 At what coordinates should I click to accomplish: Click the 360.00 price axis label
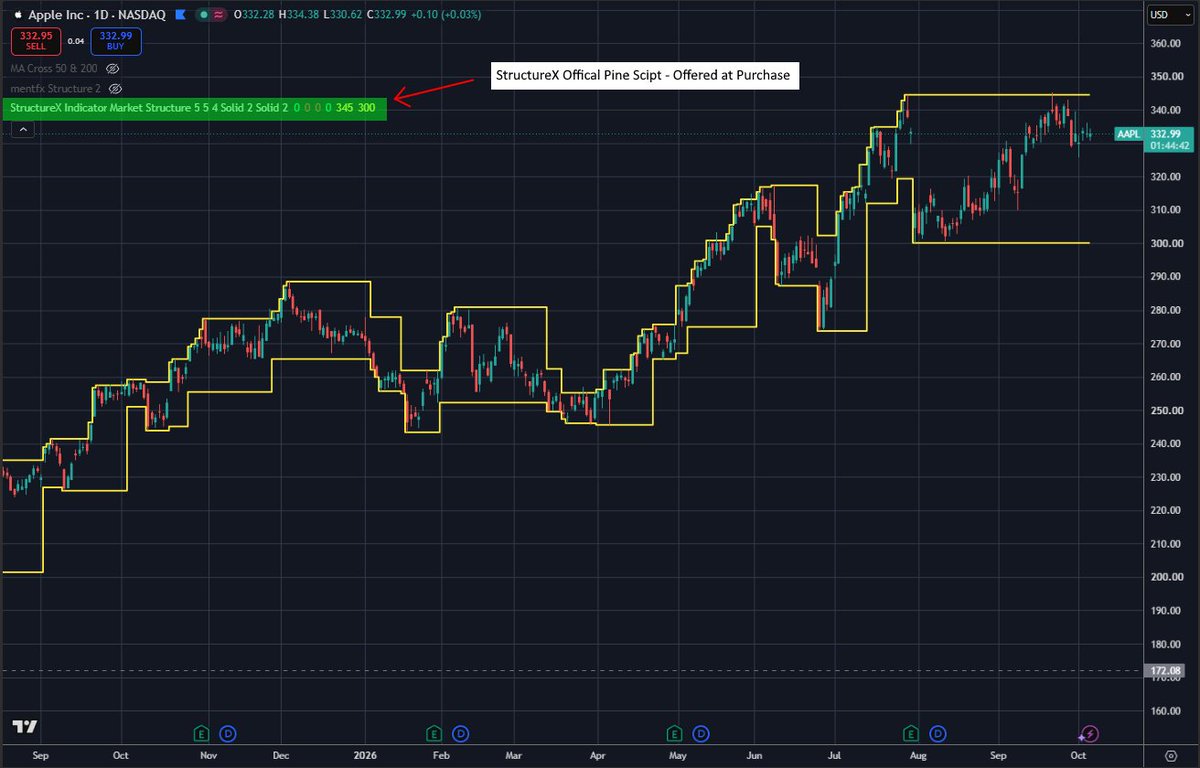click(x=1166, y=44)
